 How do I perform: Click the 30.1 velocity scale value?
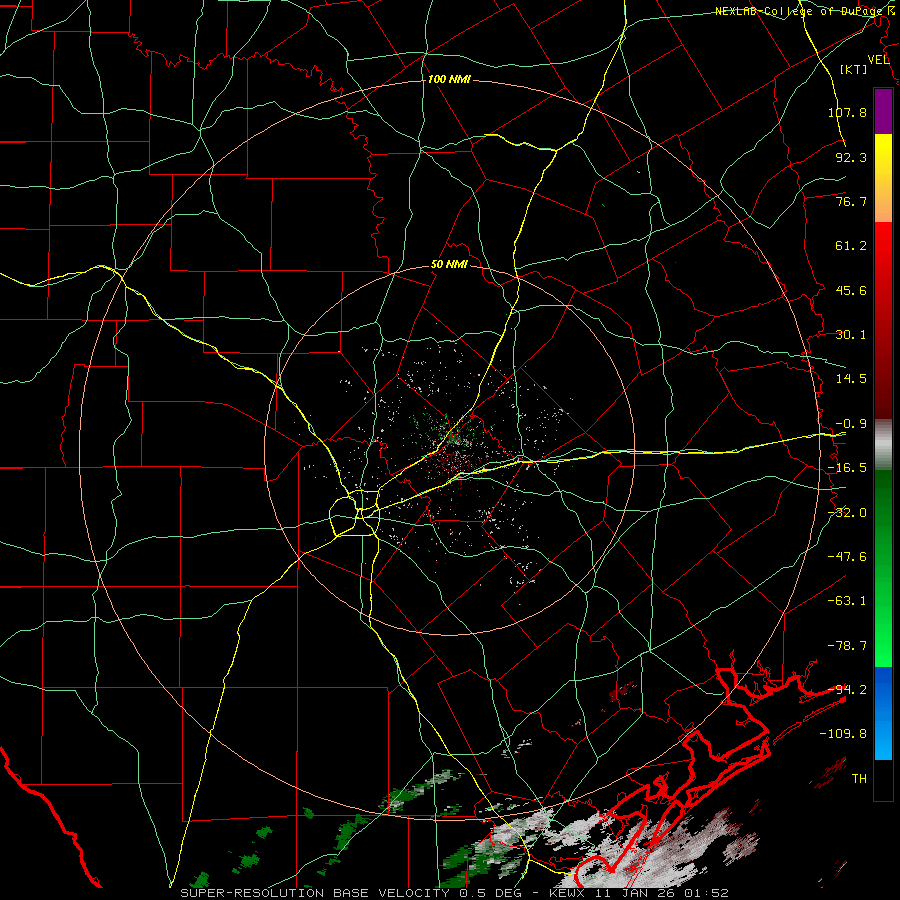coord(851,335)
